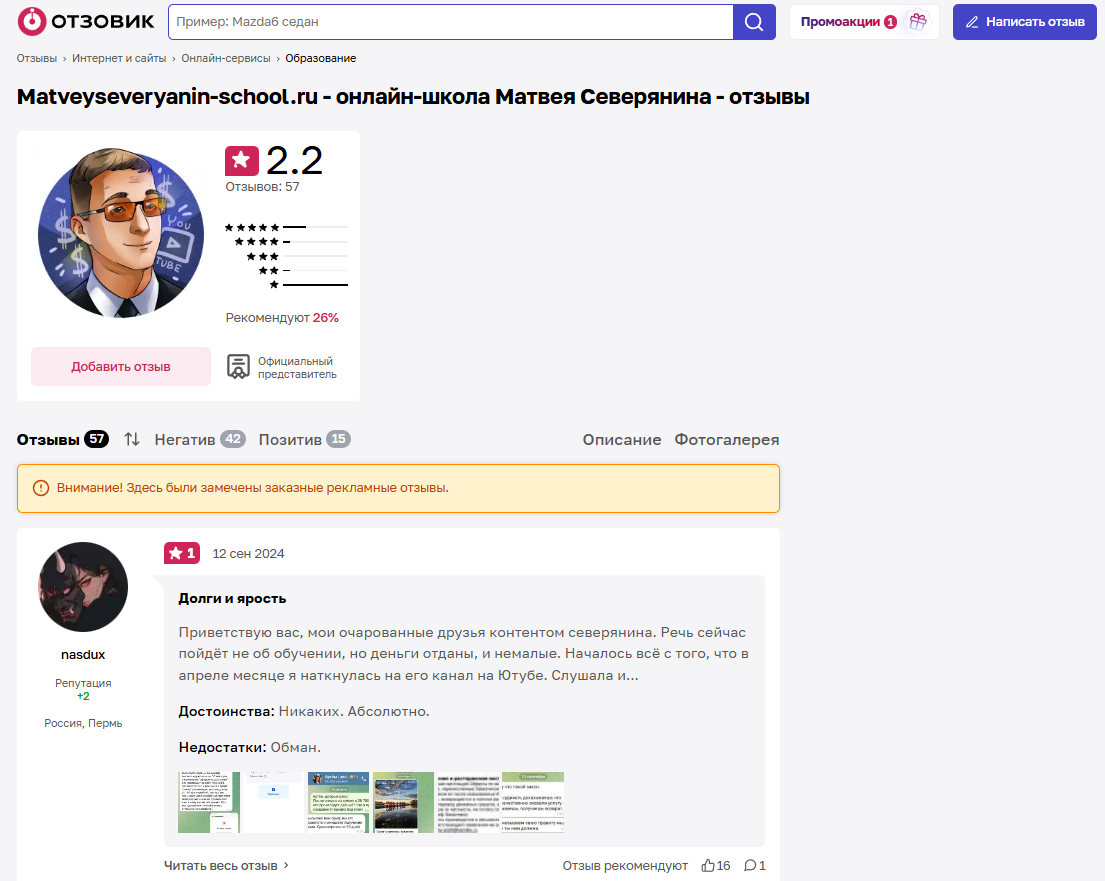Viewport: 1105px width, 881px height.
Task: Open Промоакции link
Action: click(x=840, y=22)
